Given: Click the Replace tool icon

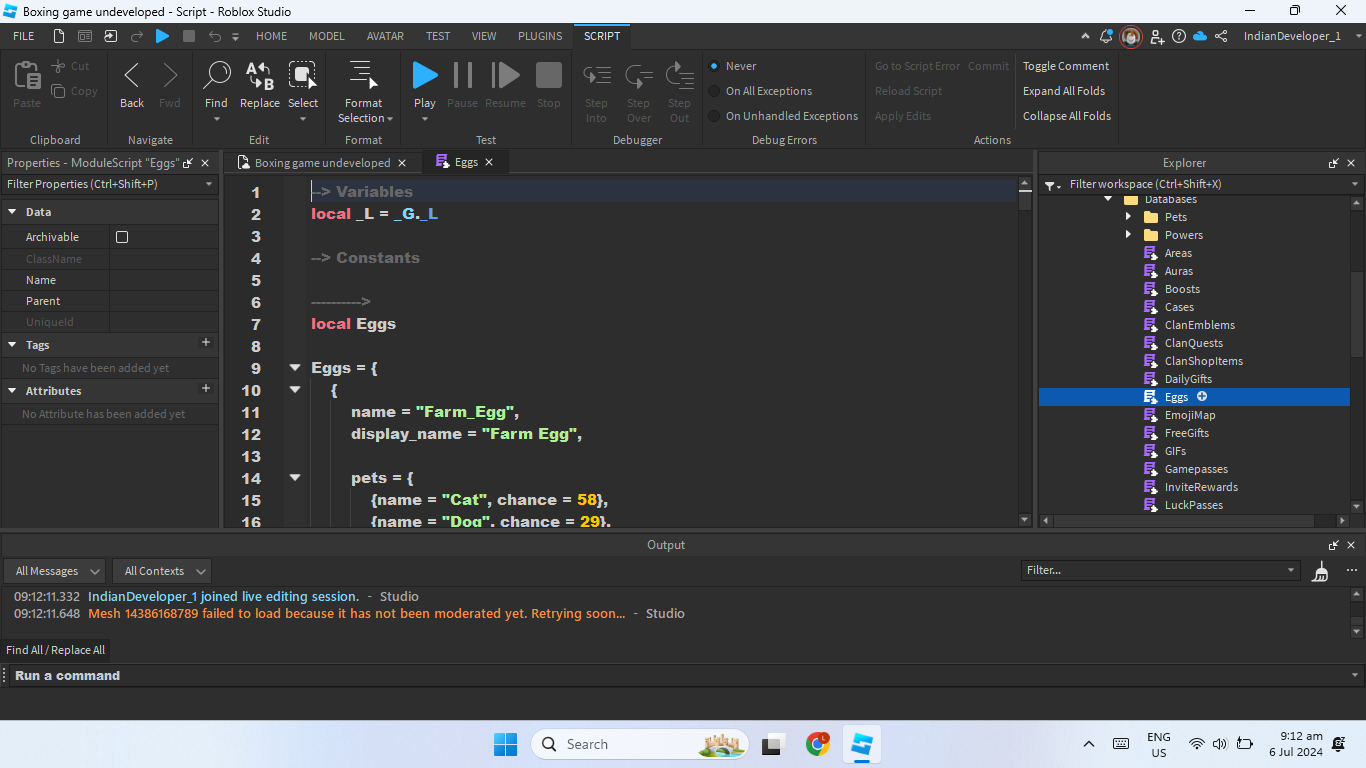Looking at the screenshot, I should [260, 76].
